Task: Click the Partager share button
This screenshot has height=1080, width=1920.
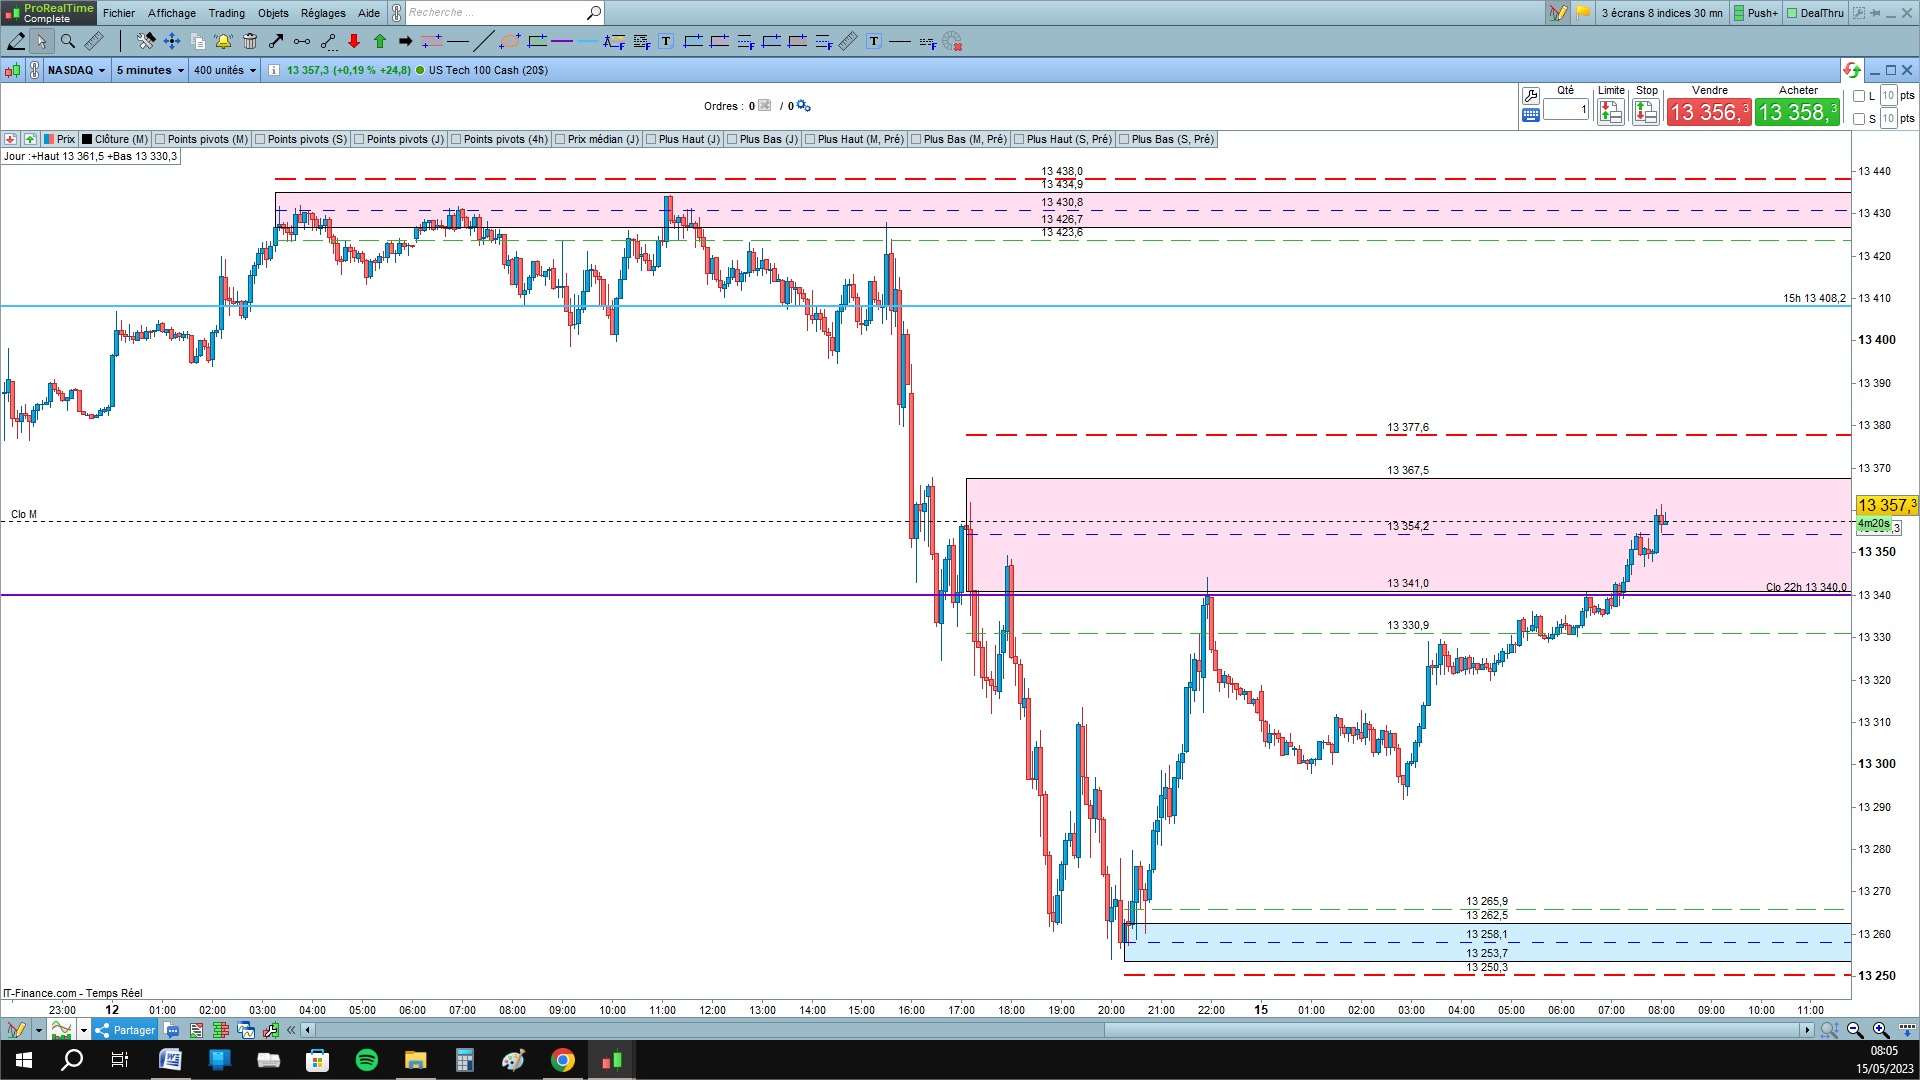Action: 125,1030
